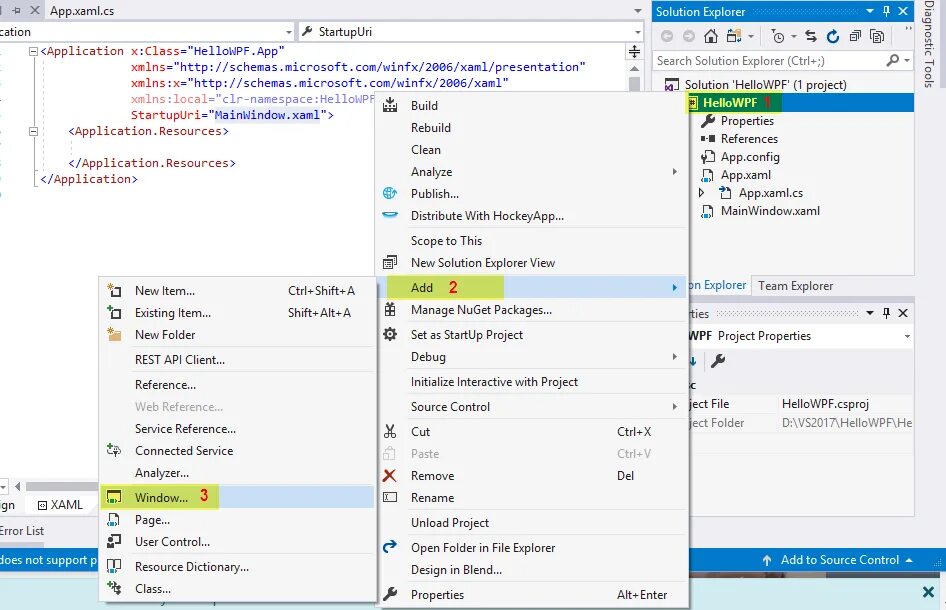Pin the Solution Explorer panel
This screenshot has height=610, width=946.
coord(886,11)
